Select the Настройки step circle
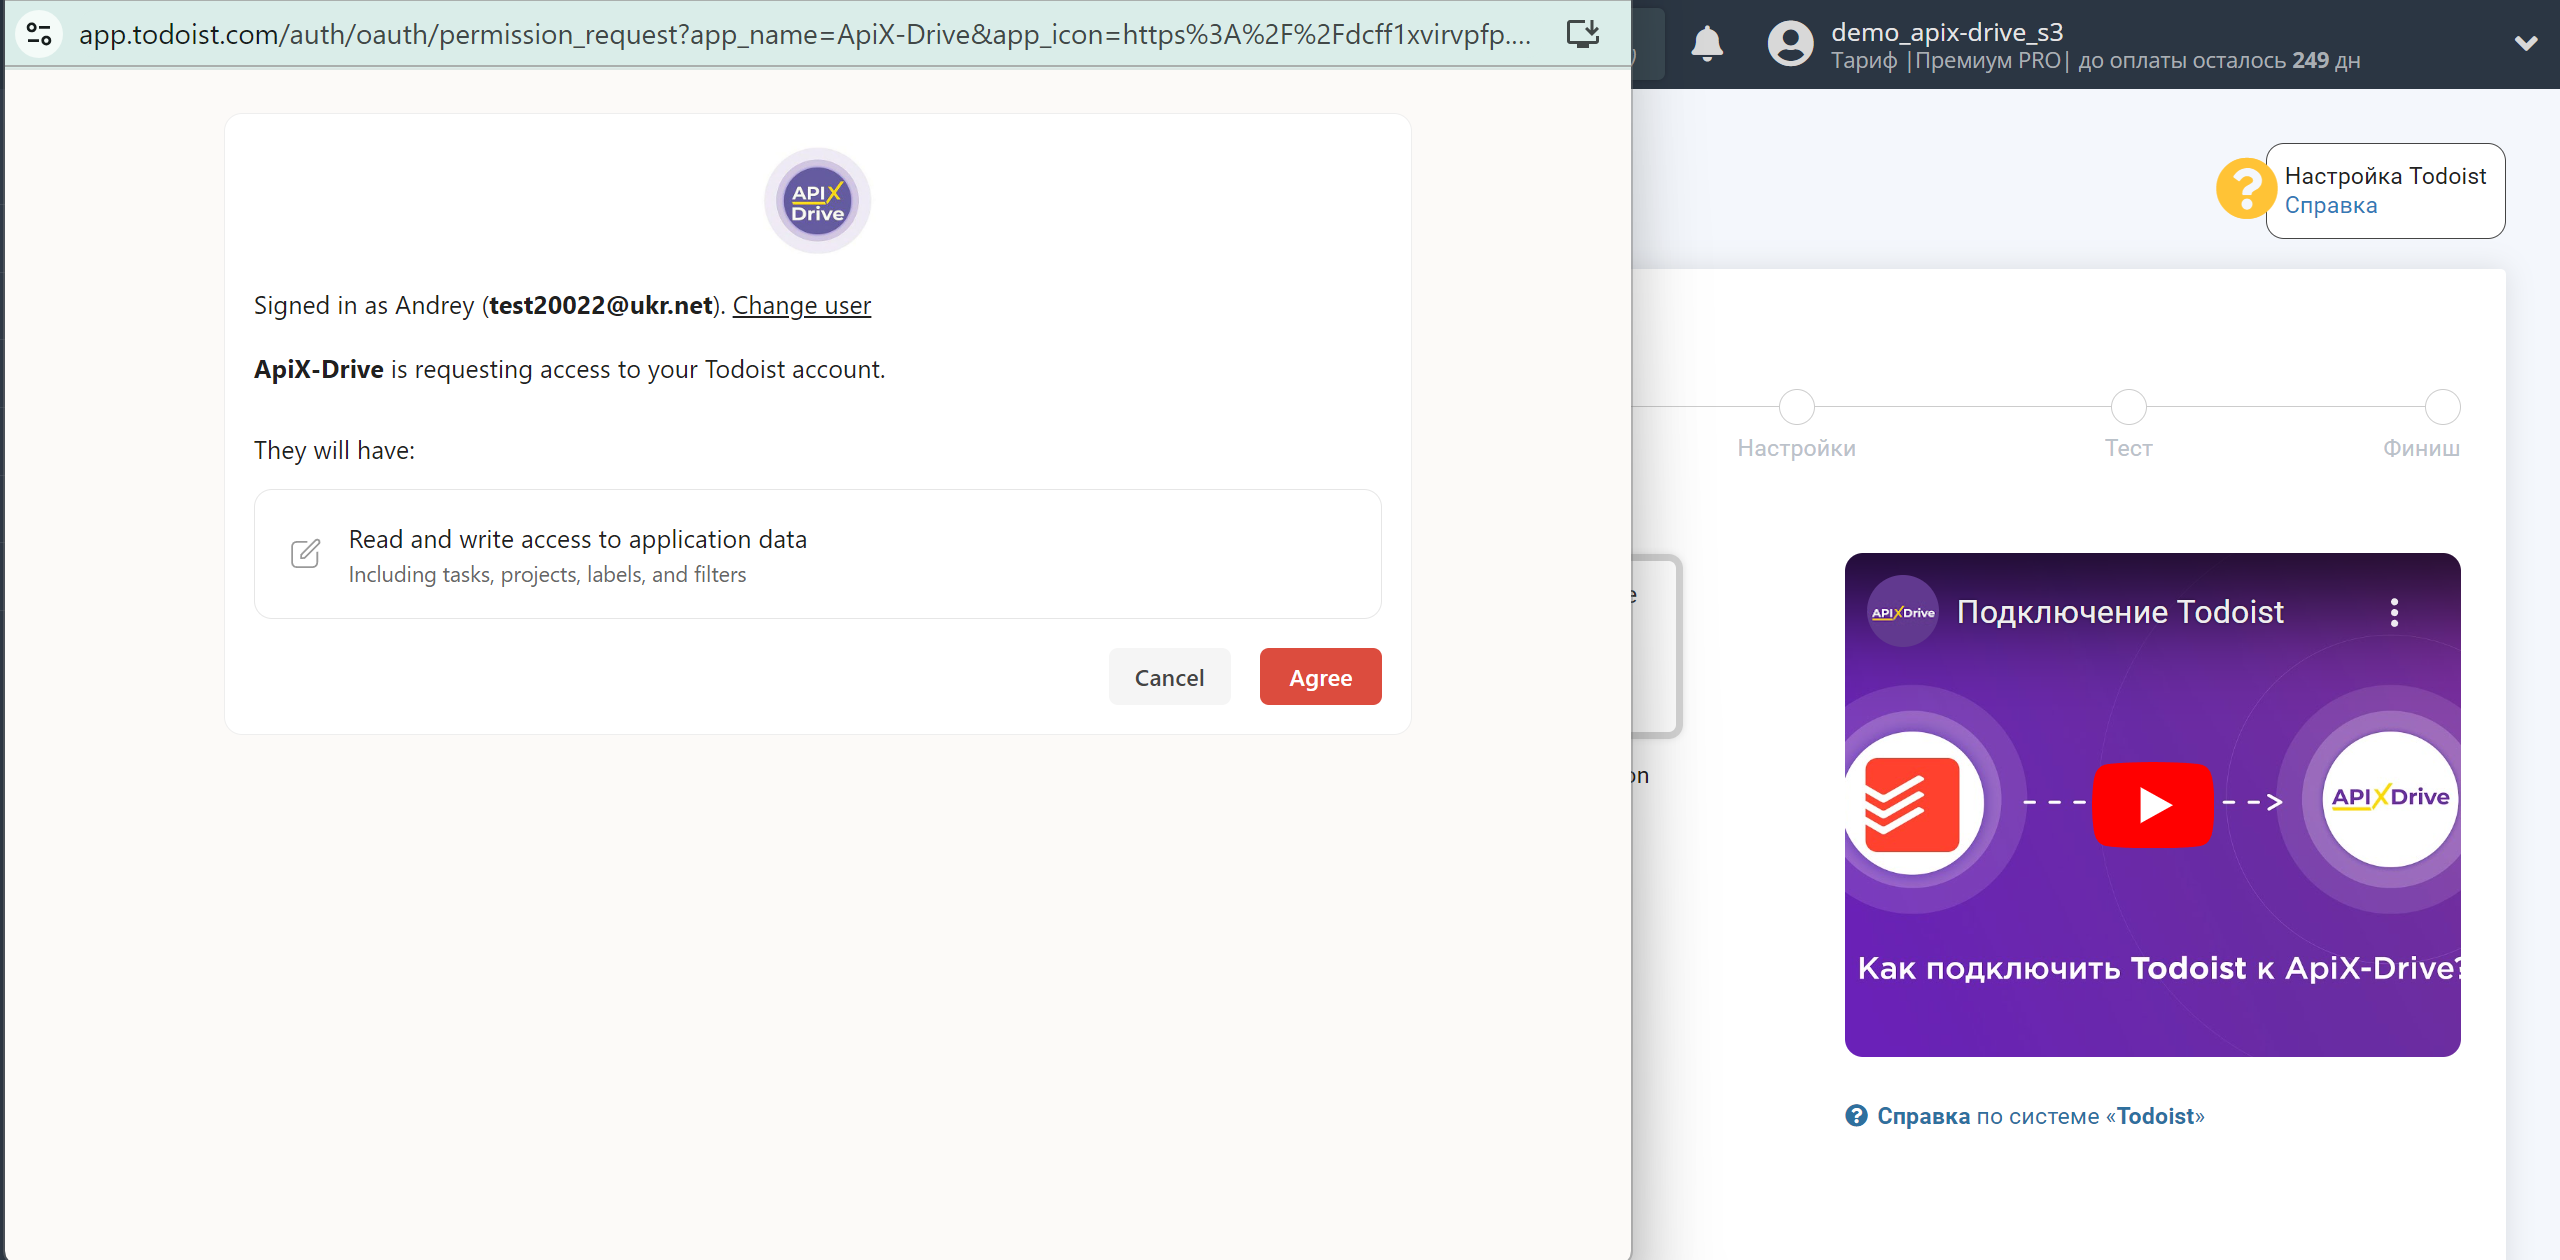Viewport: 2560px width, 1260px height. [x=1796, y=407]
